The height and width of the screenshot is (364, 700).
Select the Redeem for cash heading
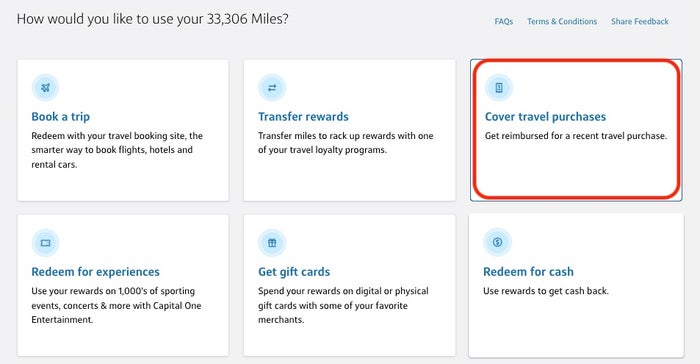528,272
